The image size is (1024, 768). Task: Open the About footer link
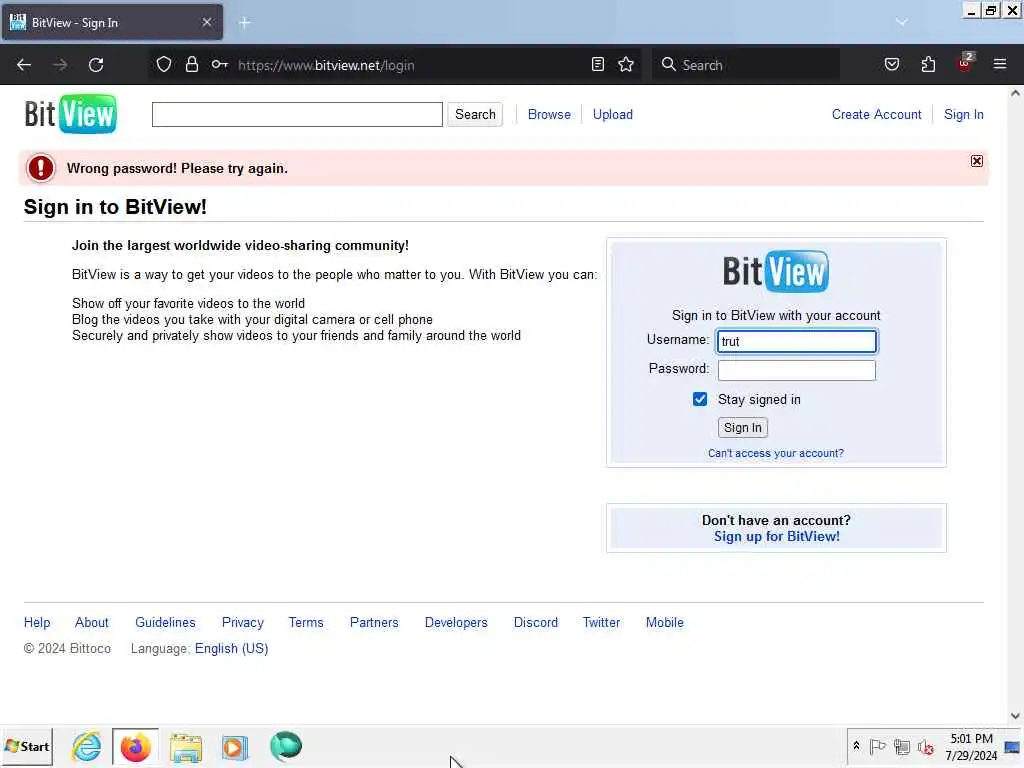pyautogui.click(x=91, y=622)
